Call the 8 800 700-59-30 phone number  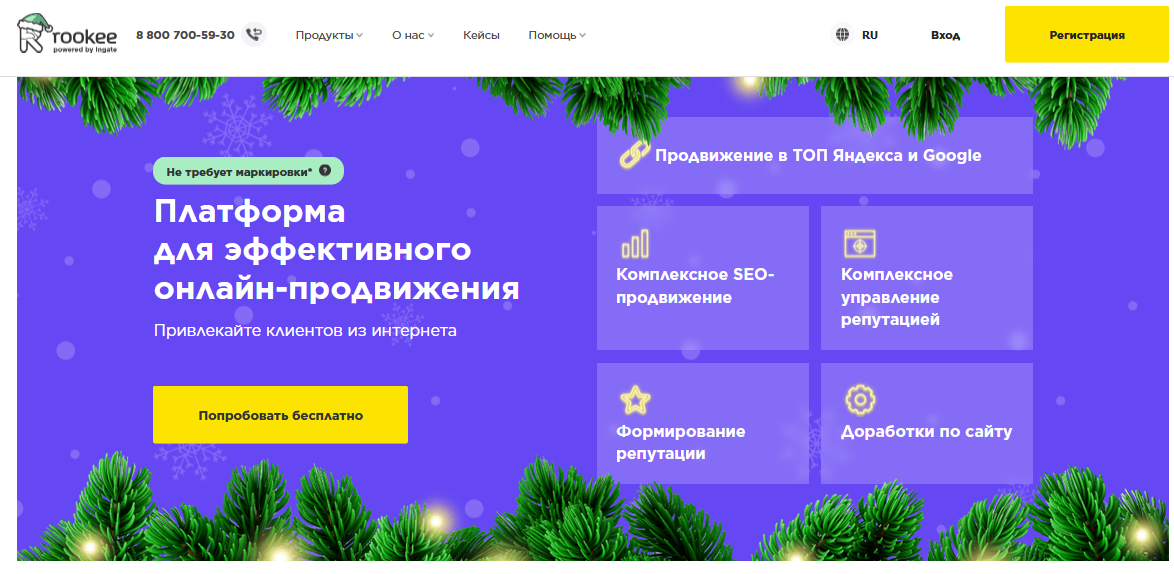click(x=185, y=35)
